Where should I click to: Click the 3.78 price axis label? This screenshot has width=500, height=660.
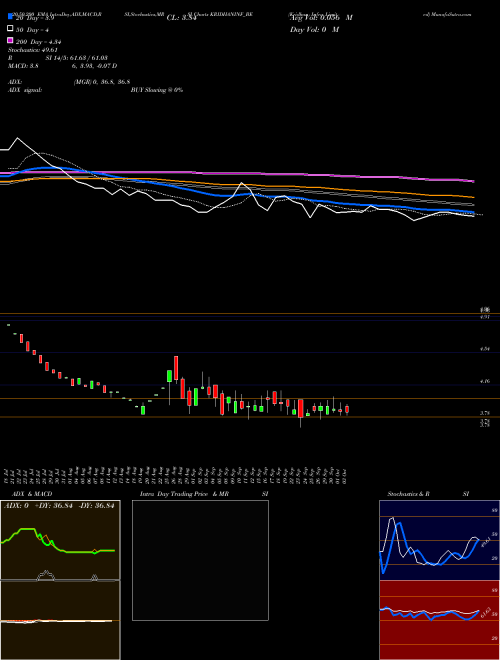pos(485,413)
